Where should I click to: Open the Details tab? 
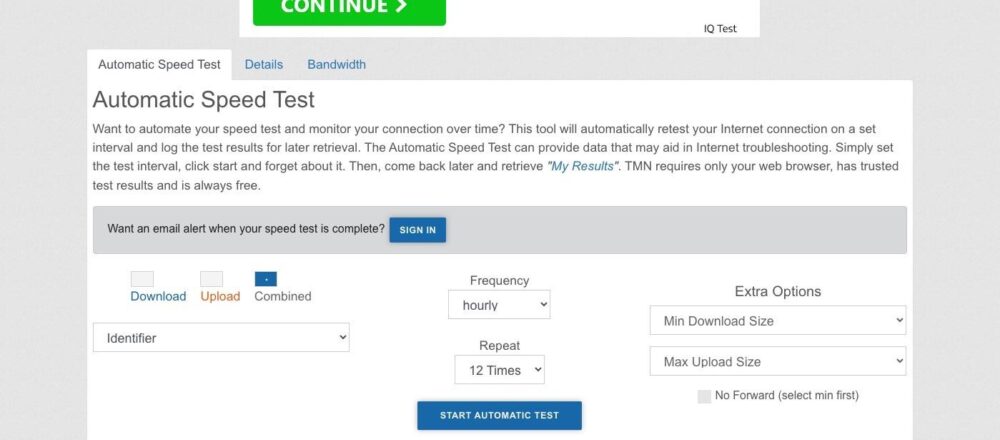pos(264,65)
